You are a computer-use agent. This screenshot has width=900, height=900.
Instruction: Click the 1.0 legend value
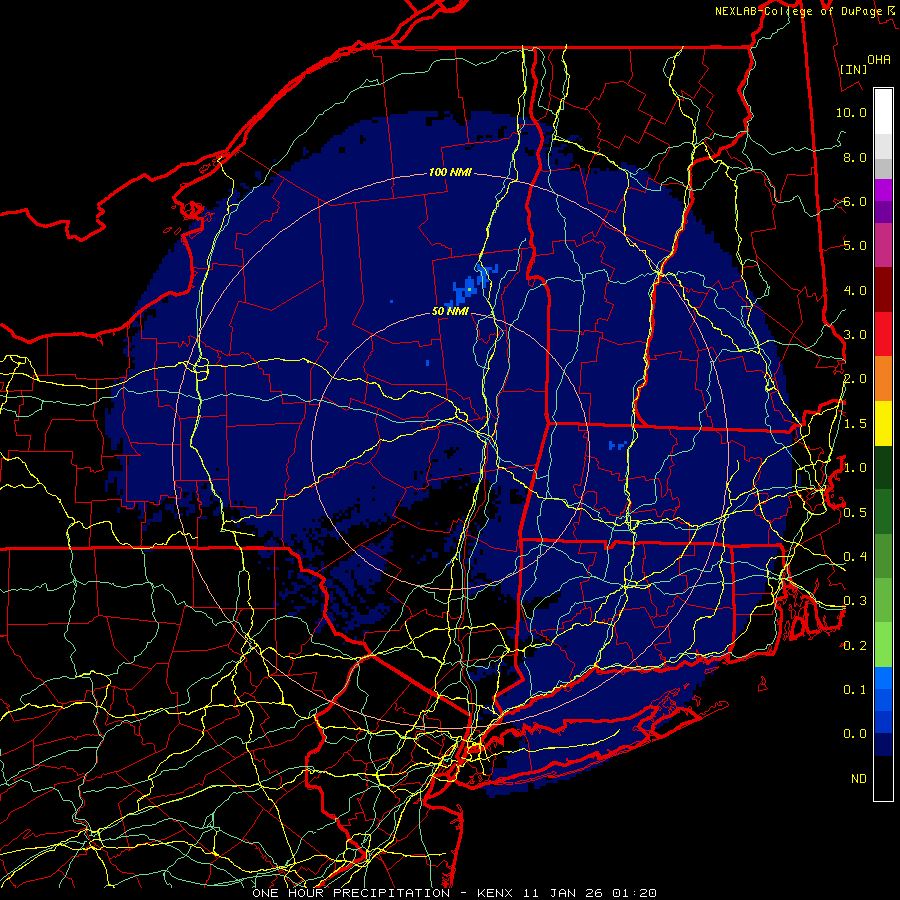pos(855,468)
